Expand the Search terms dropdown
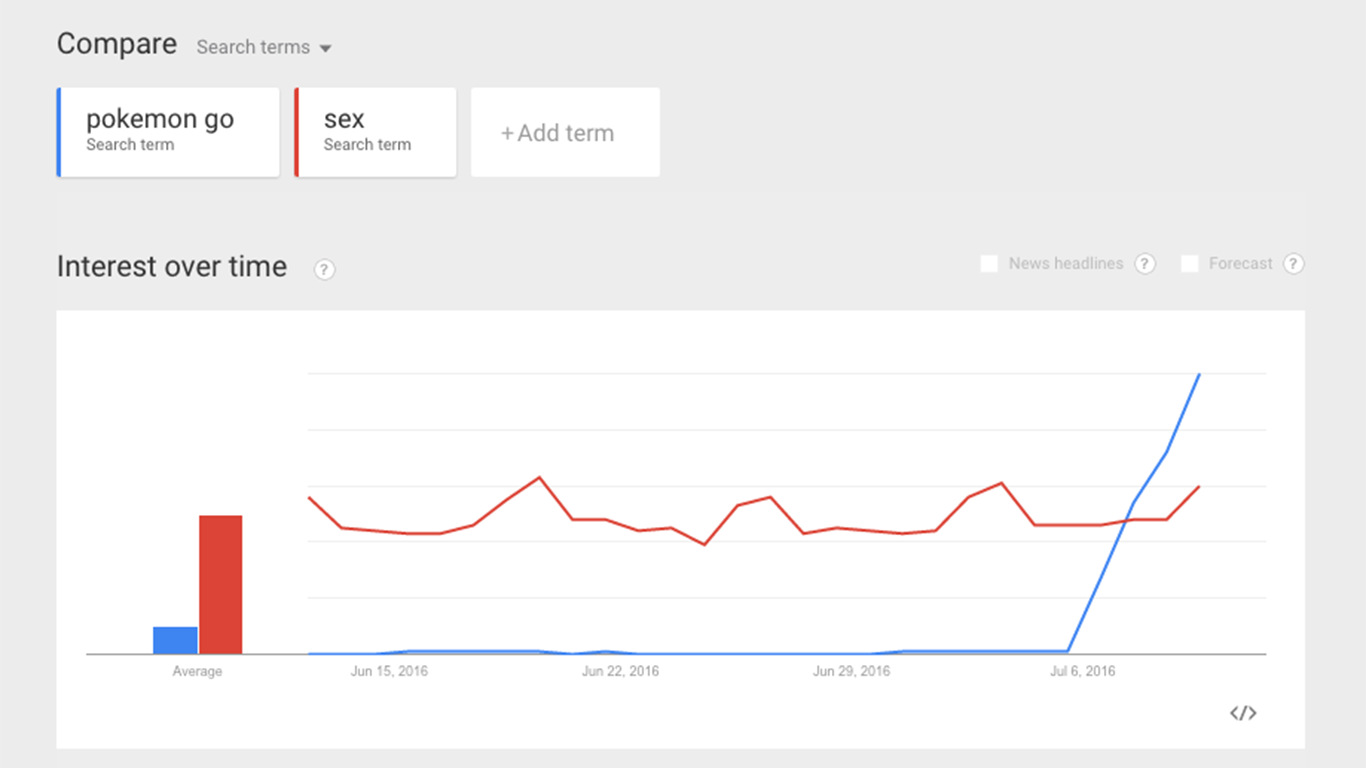 [264, 47]
